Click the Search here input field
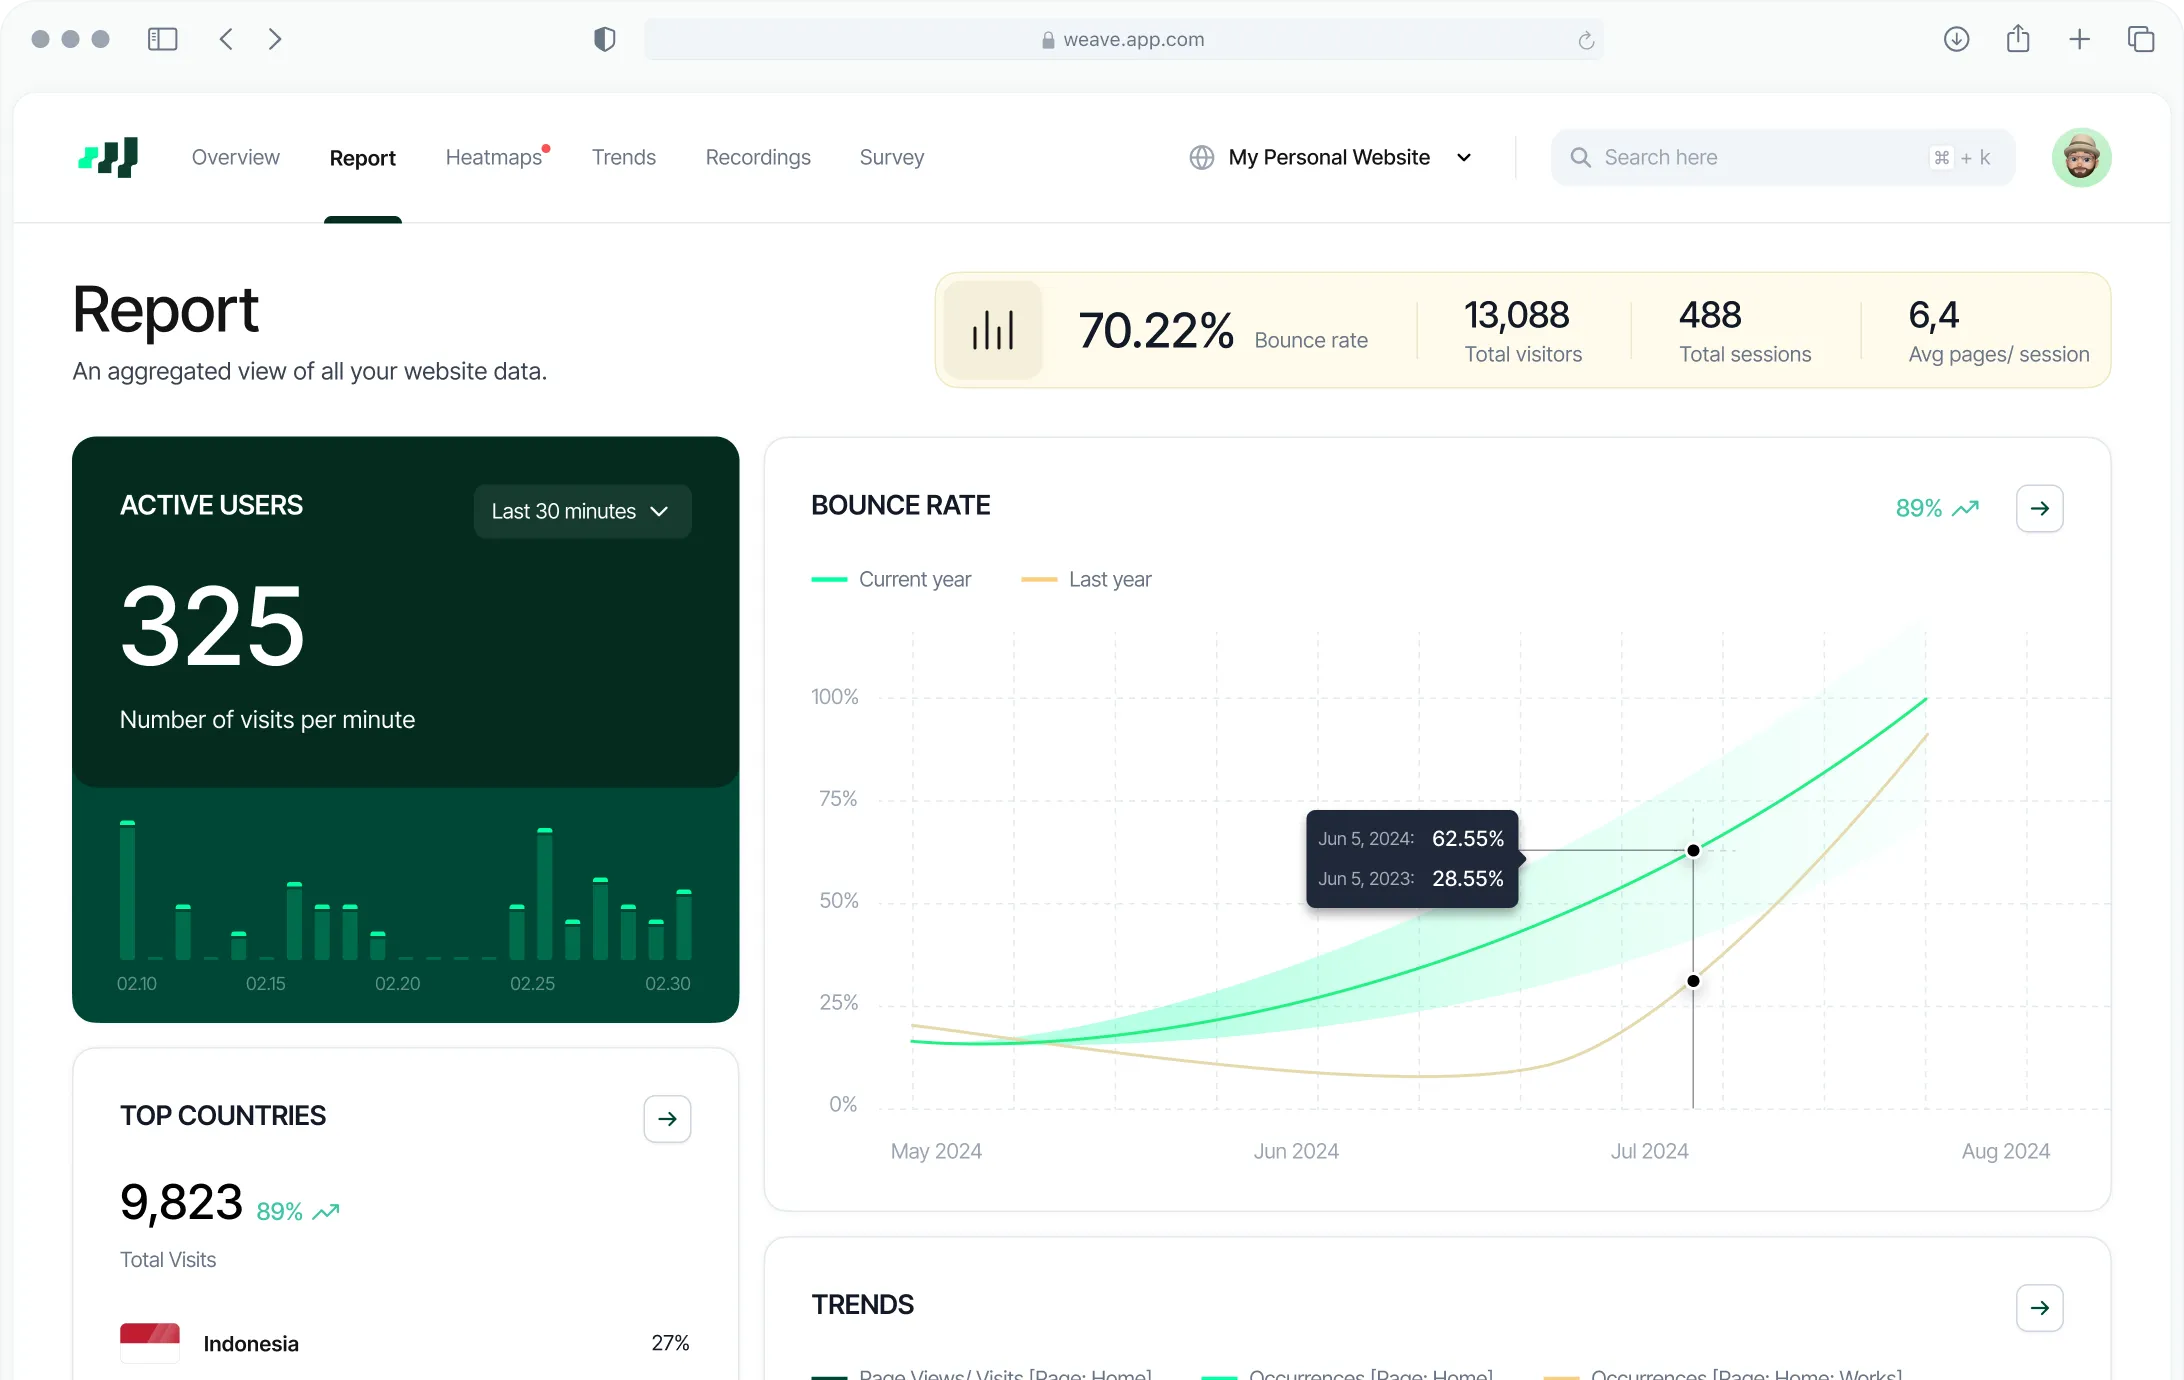 [x=1782, y=157]
